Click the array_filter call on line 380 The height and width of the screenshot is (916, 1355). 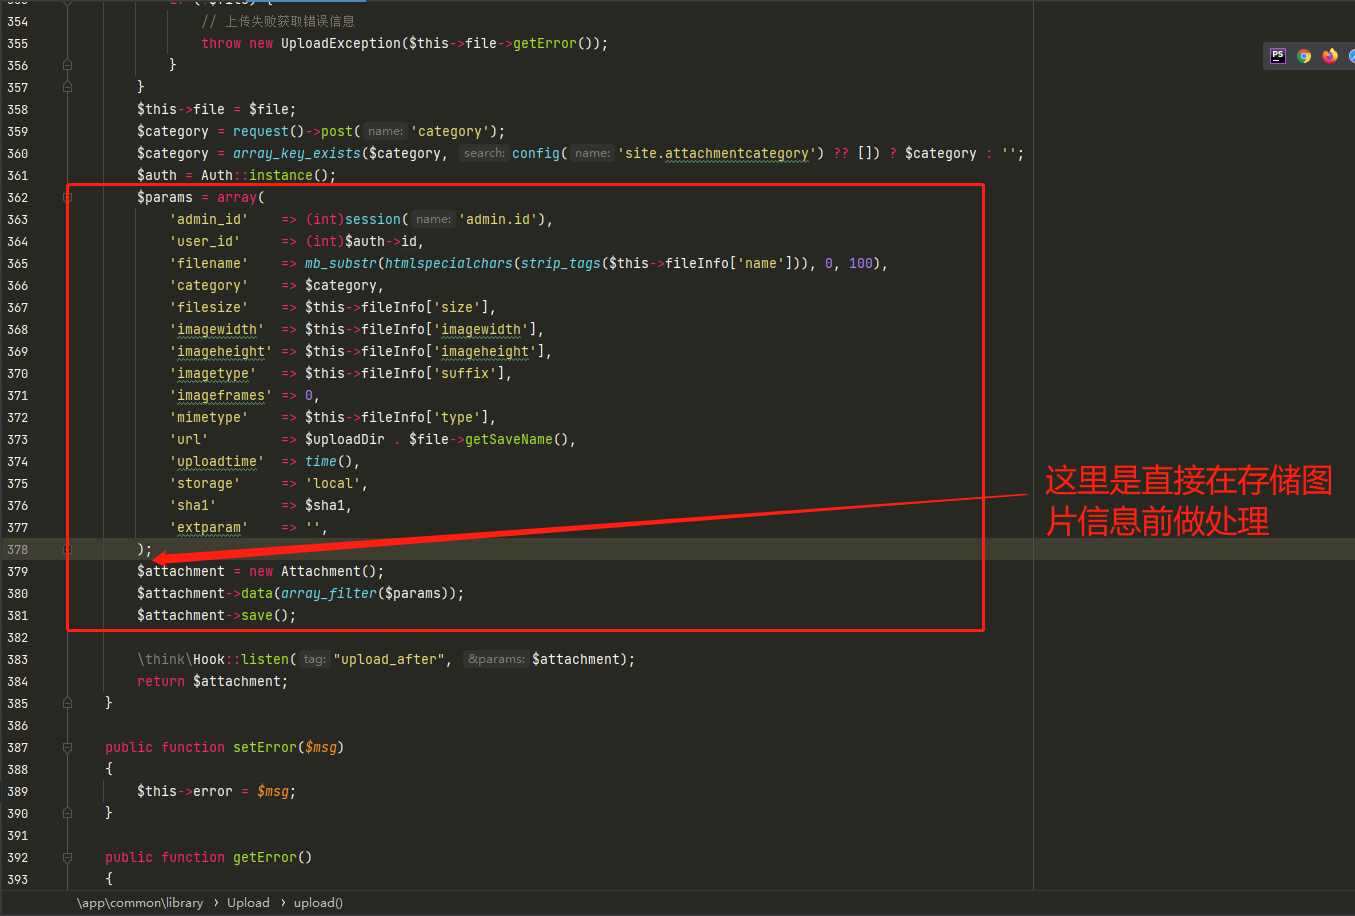point(329,593)
